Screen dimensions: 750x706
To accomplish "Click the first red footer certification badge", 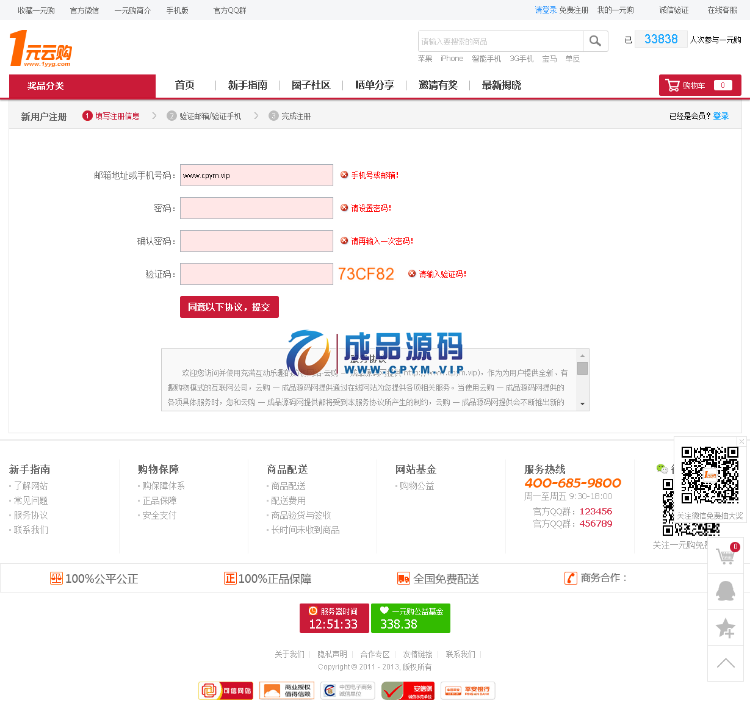I will [x=225, y=690].
